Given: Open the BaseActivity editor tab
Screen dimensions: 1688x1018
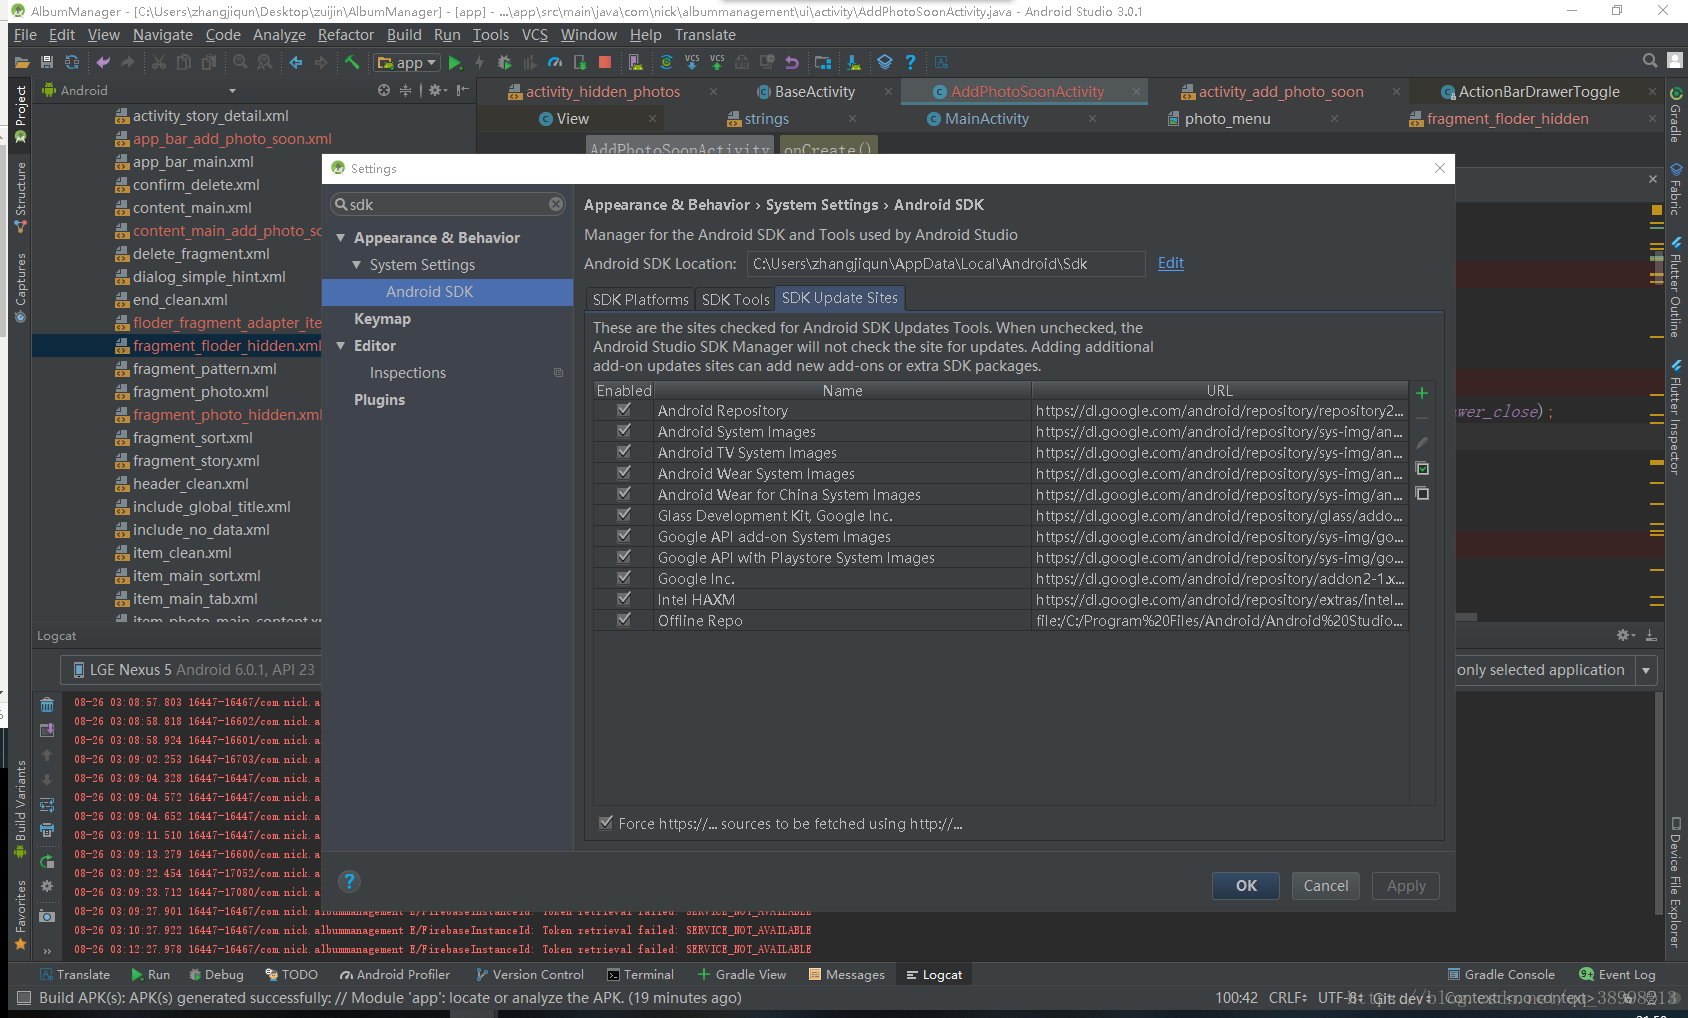Looking at the screenshot, I should click(814, 91).
